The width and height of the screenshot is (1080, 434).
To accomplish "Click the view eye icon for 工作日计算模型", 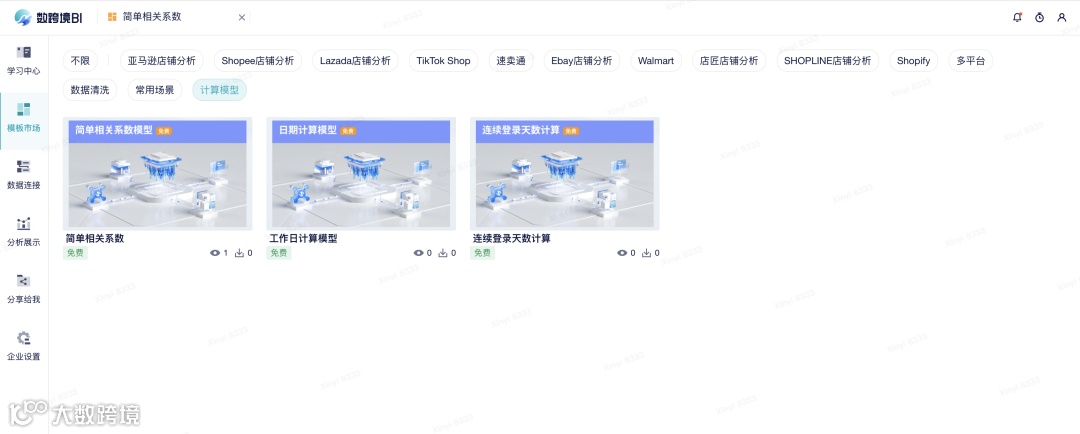I will (418, 253).
